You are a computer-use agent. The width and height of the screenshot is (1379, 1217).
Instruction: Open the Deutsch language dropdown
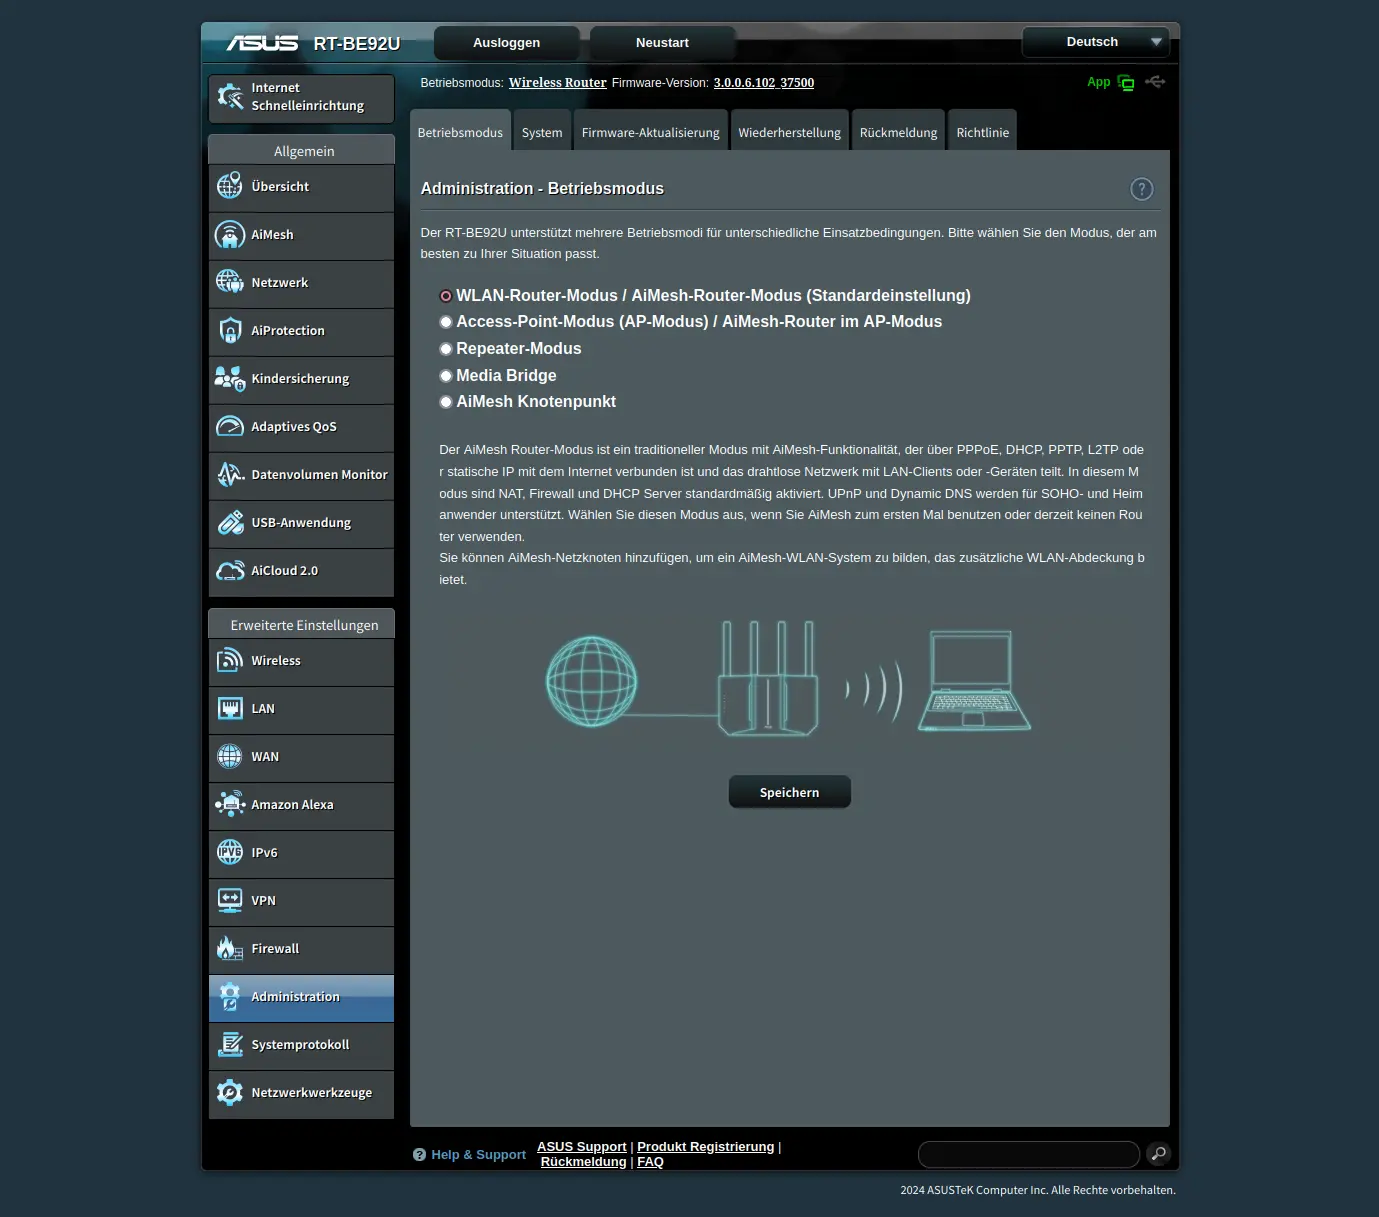tap(1095, 42)
